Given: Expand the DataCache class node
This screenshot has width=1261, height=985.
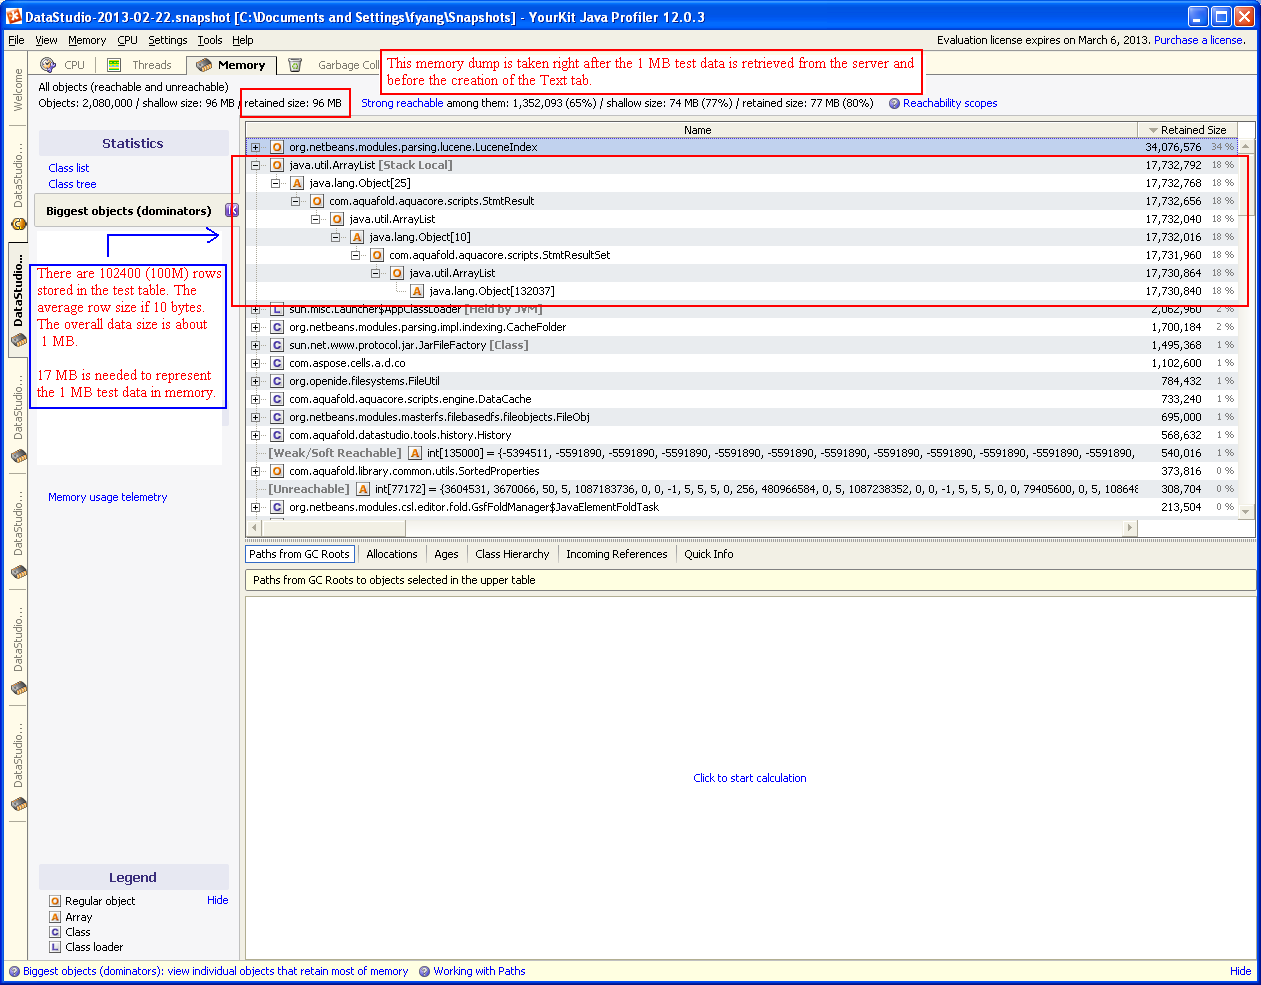Looking at the screenshot, I should pos(255,399).
